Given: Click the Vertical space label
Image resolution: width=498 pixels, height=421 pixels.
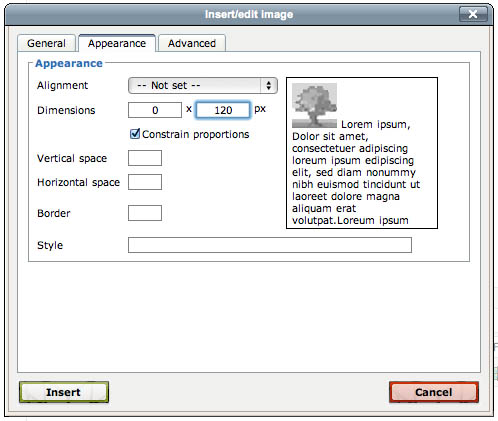Looking at the screenshot, I should 72,158.
